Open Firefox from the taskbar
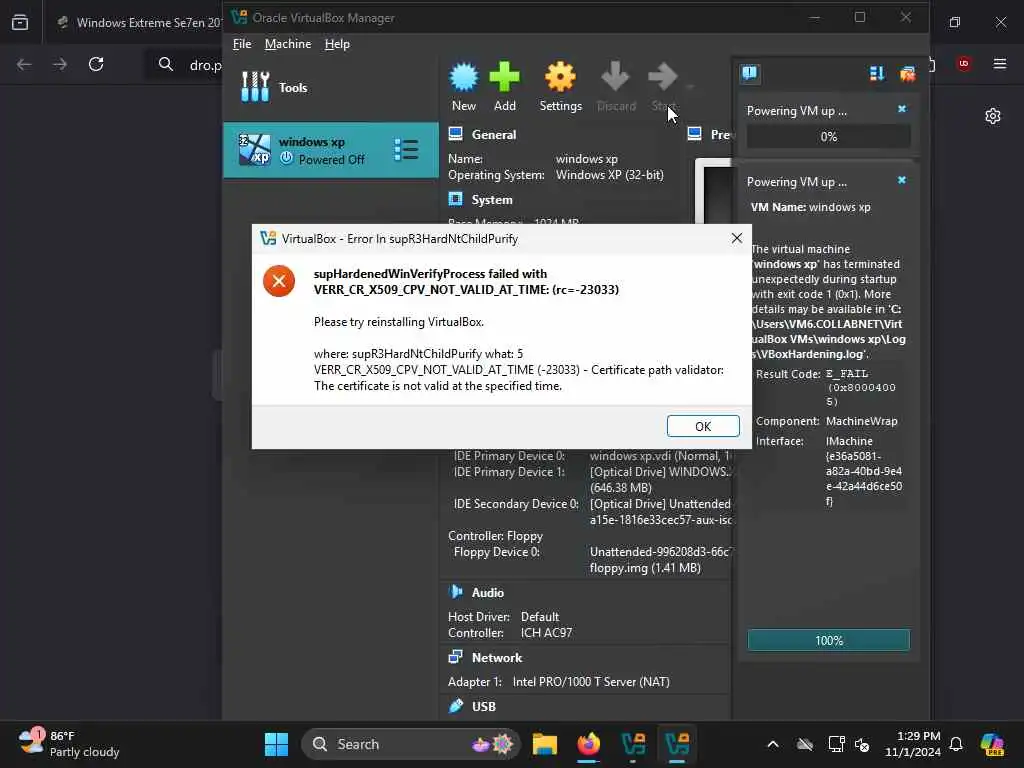 [588, 744]
